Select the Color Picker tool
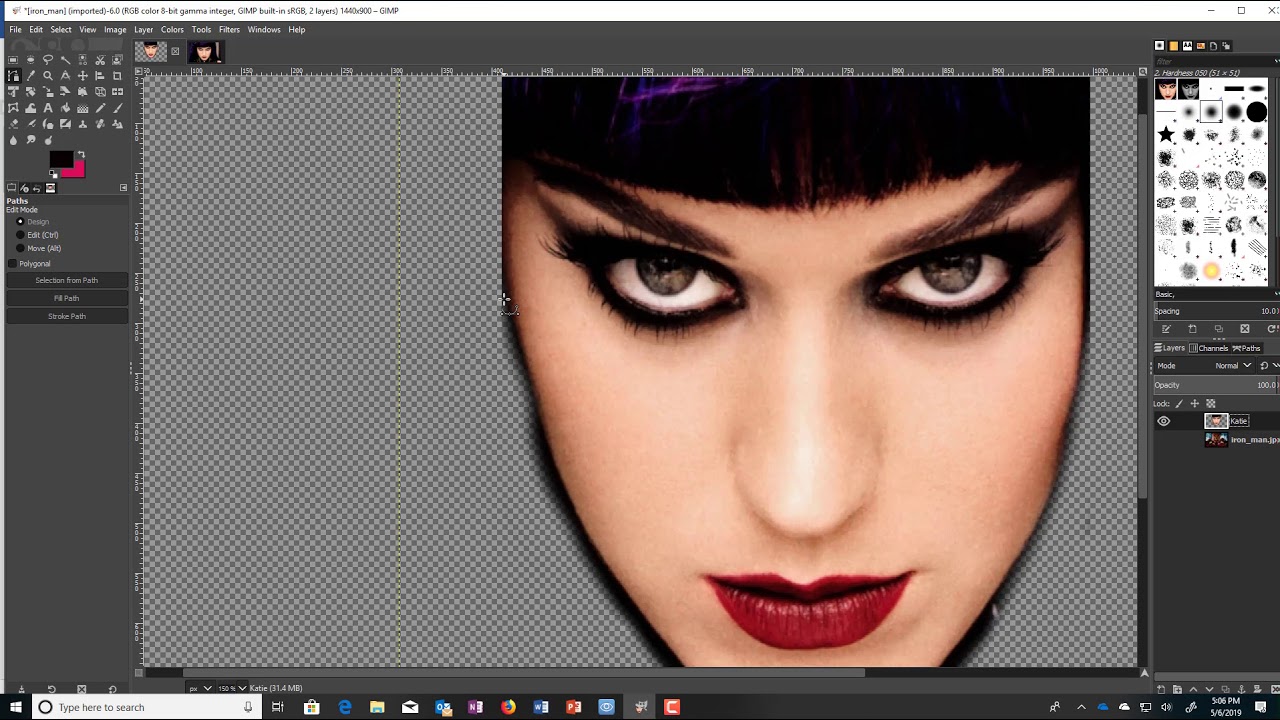1280x720 pixels. pyautogui.click(x=31, y=76)
